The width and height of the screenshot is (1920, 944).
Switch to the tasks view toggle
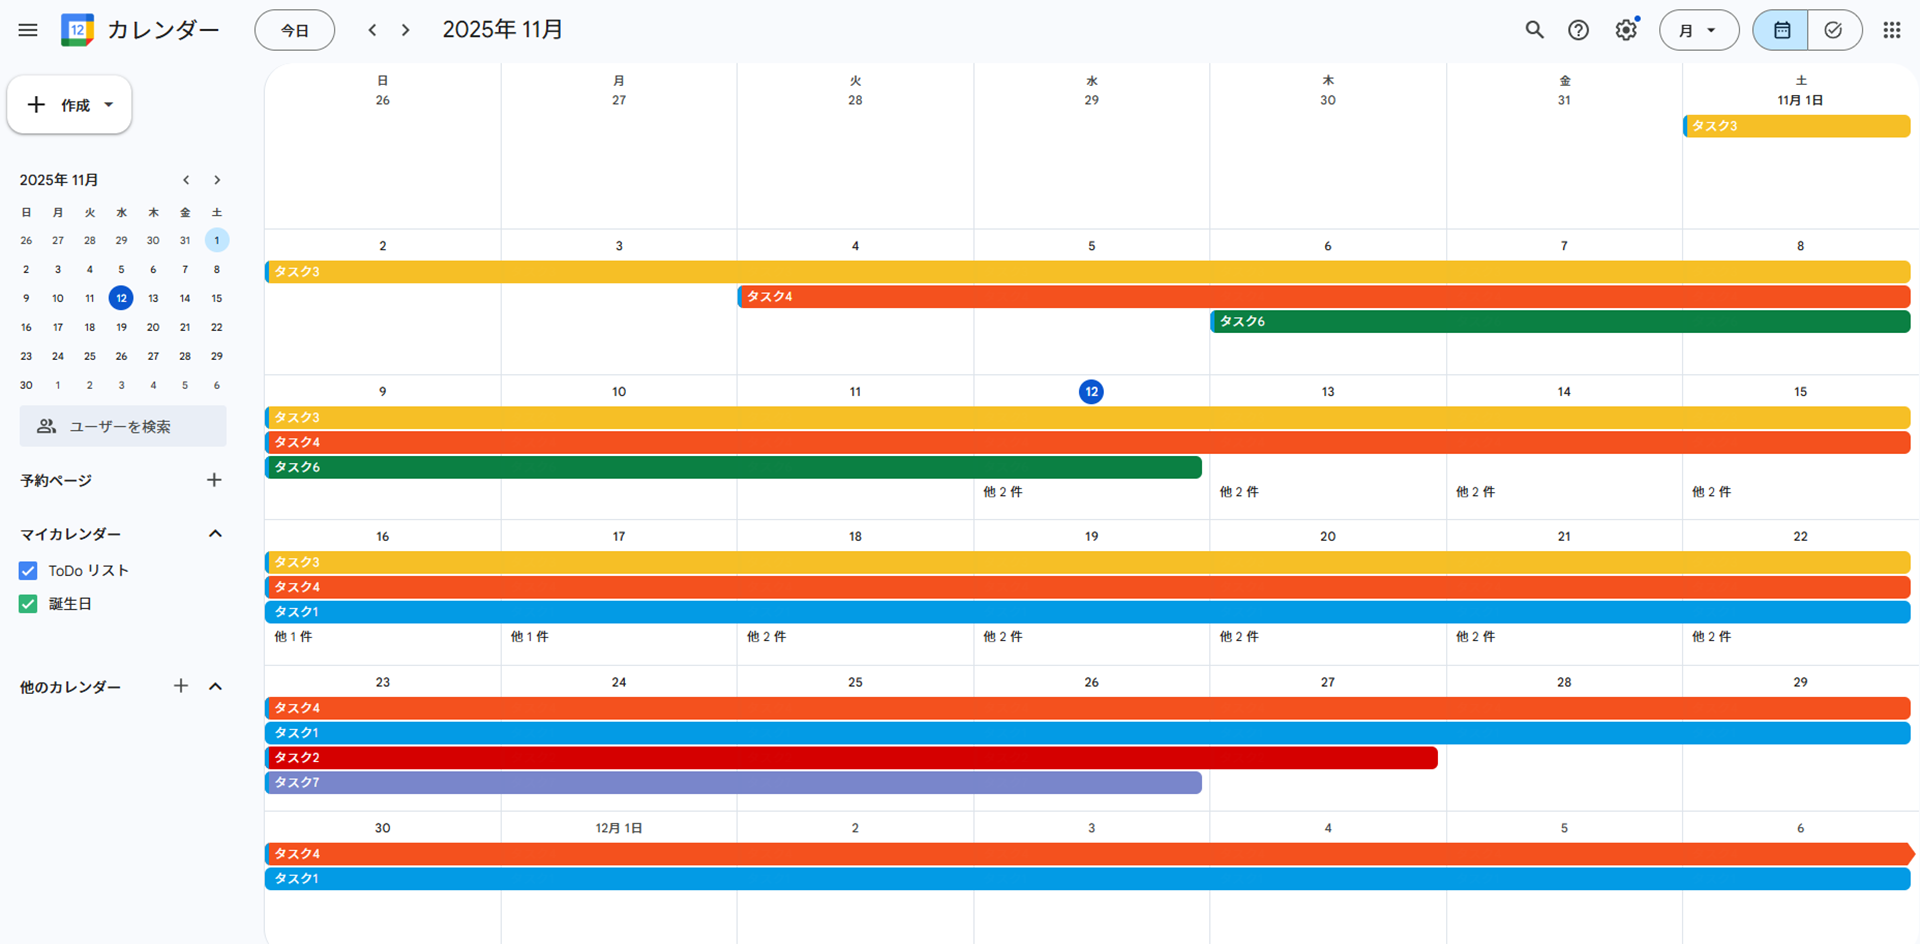[x=1833, y=30]
